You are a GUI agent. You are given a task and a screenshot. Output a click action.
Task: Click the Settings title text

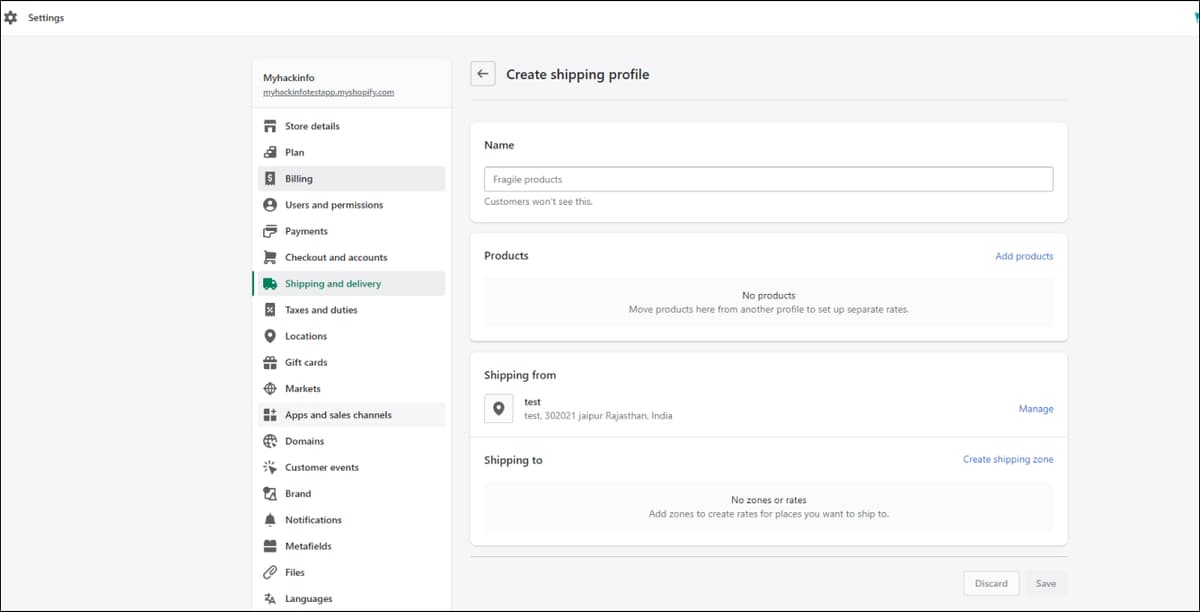coord(46,18)
